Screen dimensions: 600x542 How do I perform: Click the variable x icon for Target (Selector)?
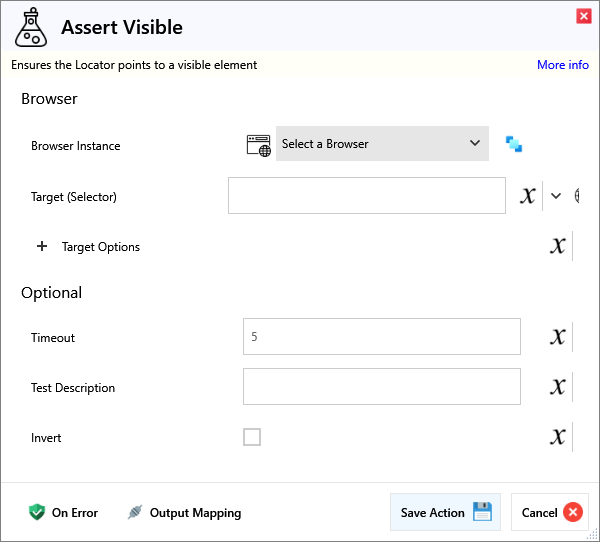click(x=528, y=196)
